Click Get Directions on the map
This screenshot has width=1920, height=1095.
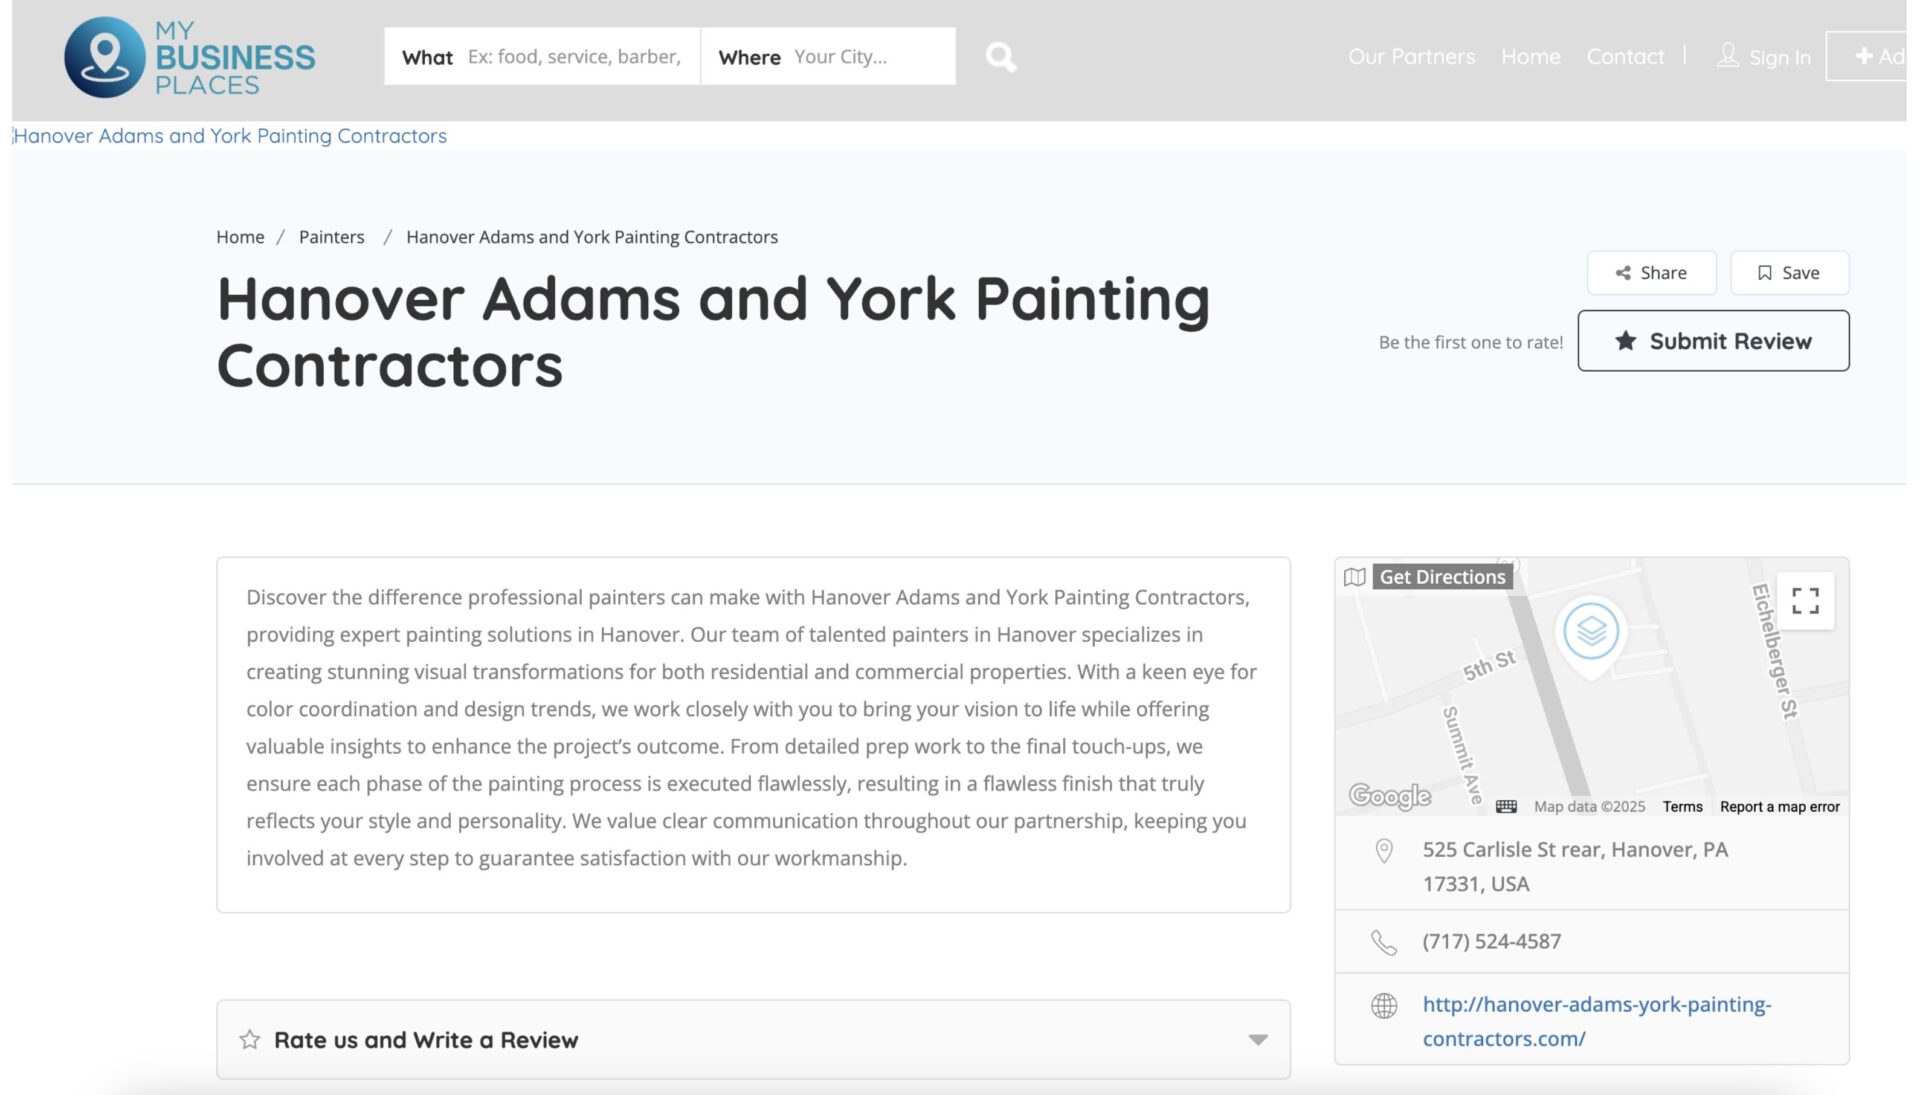click(x=1441, y=577)
